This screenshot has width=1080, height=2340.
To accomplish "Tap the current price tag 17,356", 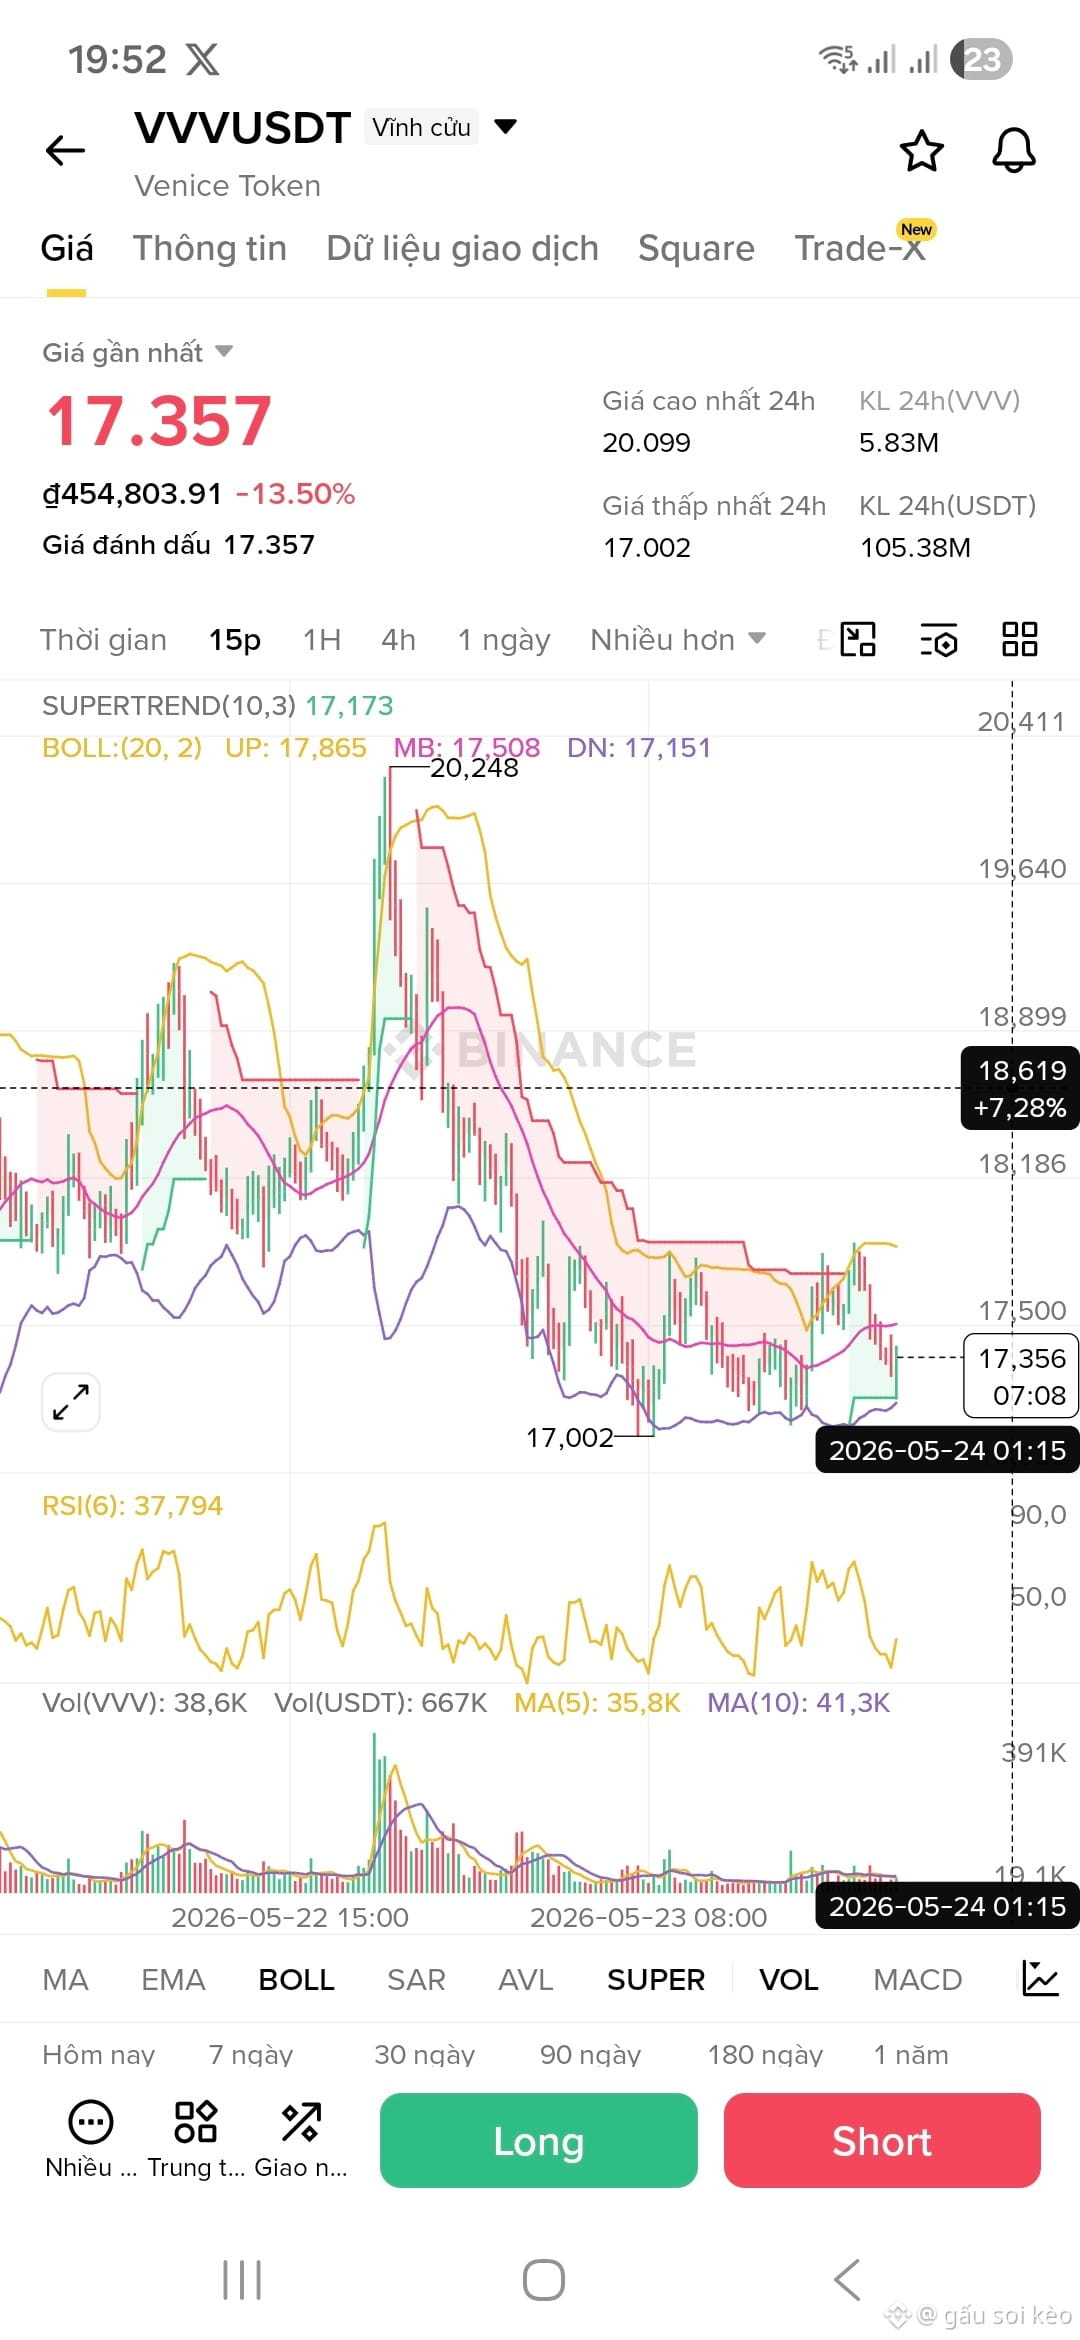I will (x=1021, y=1376).
